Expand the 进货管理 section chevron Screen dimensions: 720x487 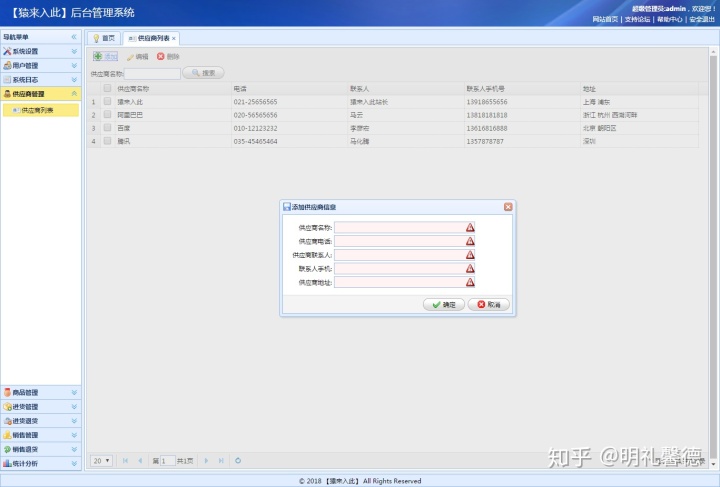point(74,407)
